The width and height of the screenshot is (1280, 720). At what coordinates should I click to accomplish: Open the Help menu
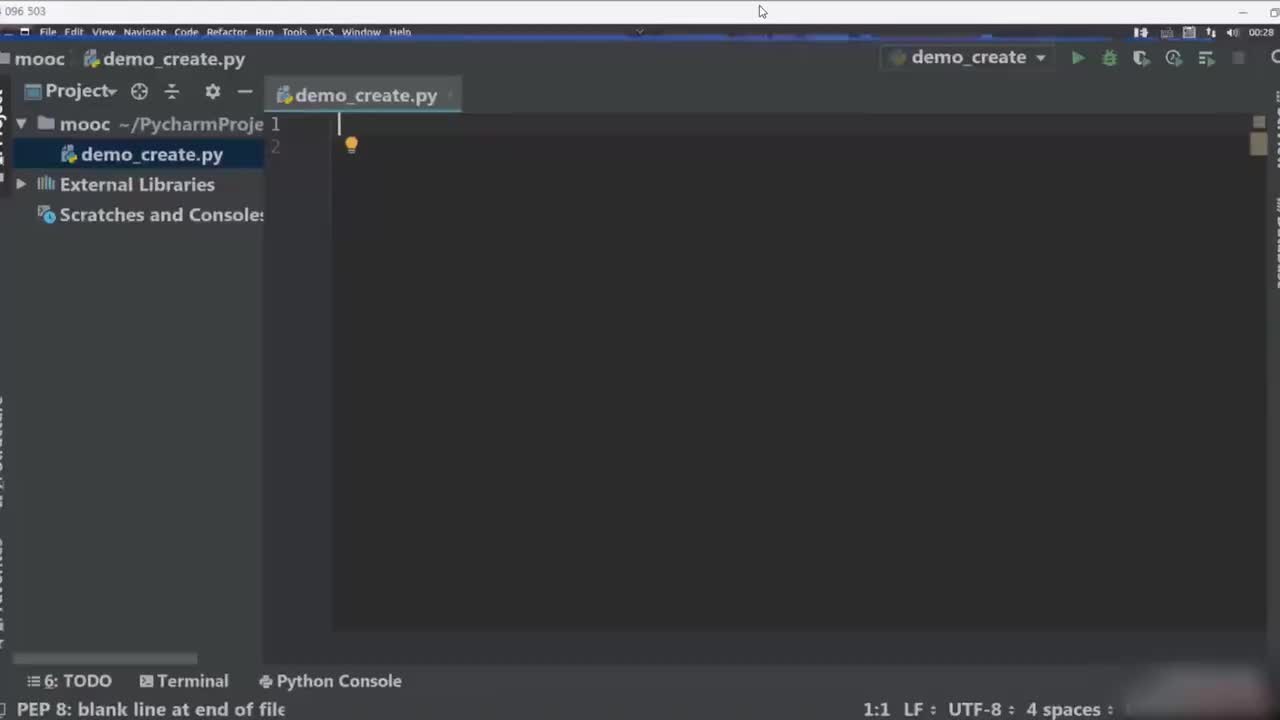(x=400, y=32)
